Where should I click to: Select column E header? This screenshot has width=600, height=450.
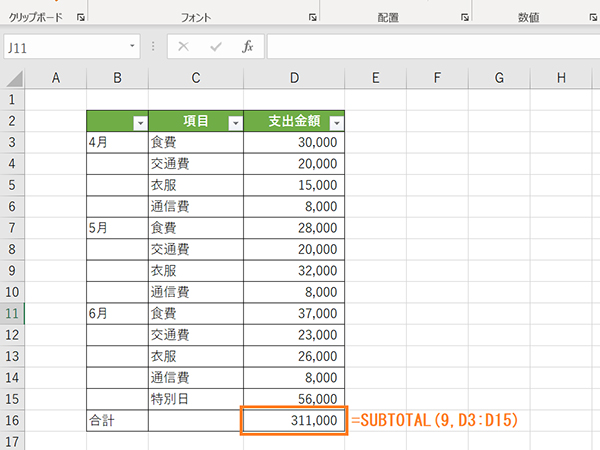pos(376,78)
